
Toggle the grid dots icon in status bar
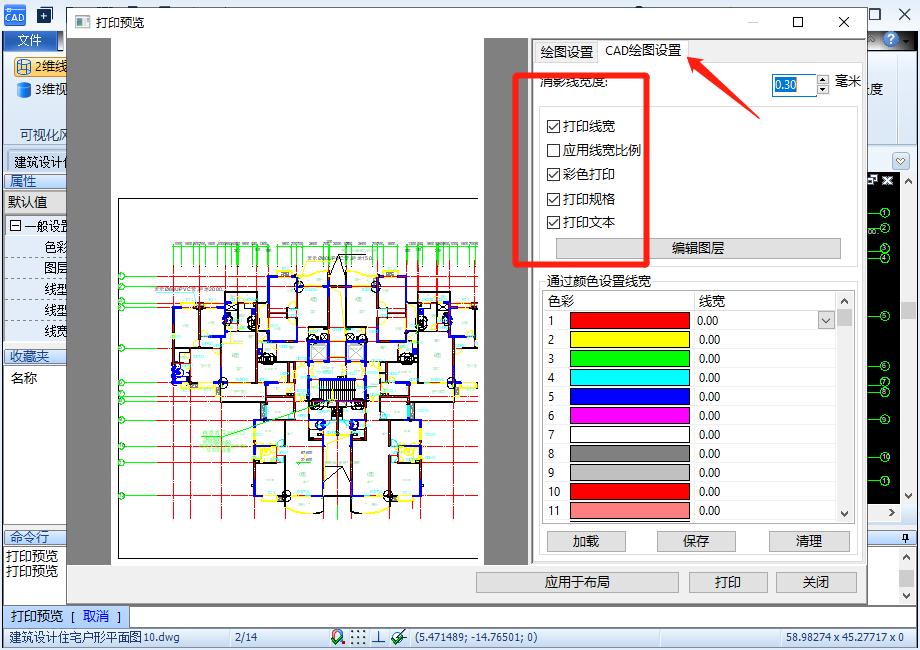tap(358, 637)
